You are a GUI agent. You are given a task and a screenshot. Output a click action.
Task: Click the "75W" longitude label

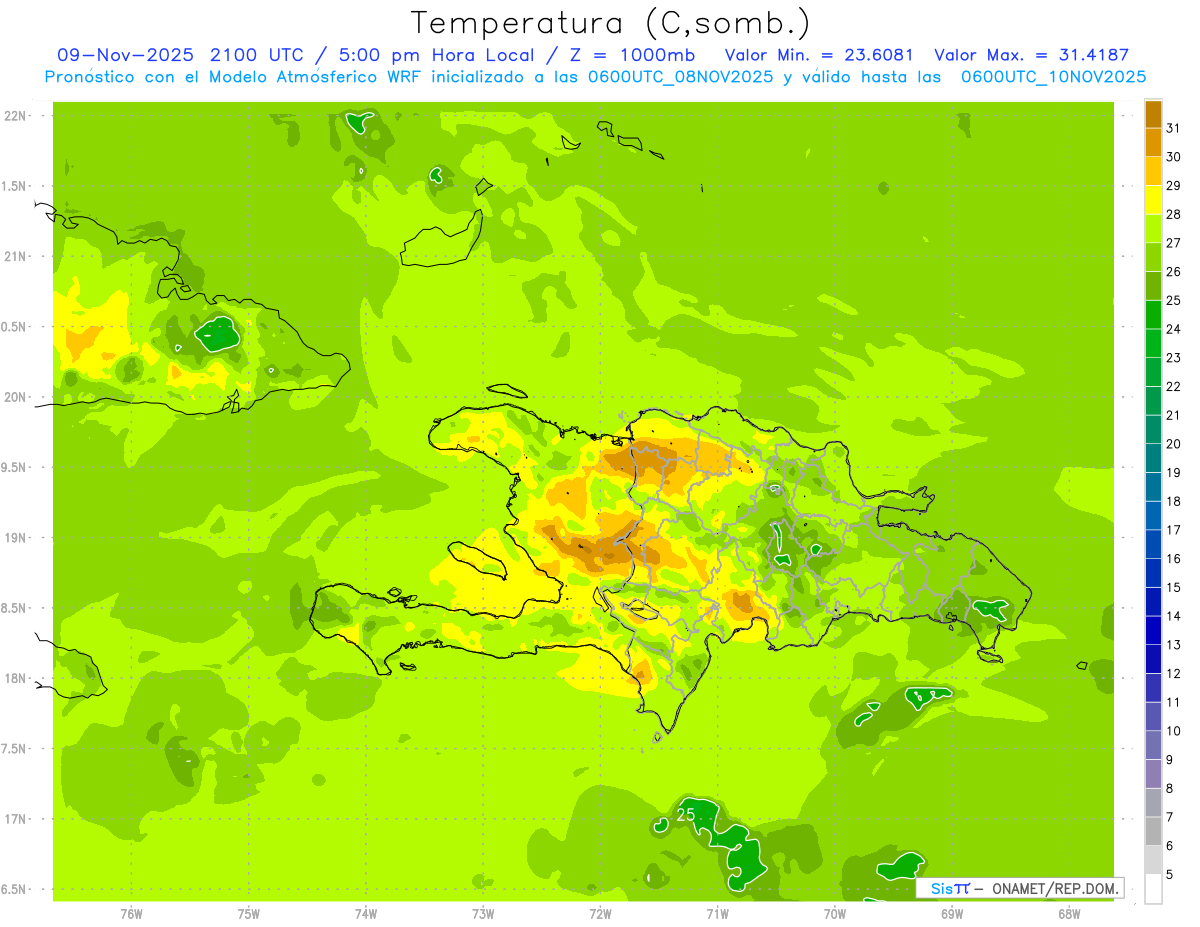click(249, 914)
